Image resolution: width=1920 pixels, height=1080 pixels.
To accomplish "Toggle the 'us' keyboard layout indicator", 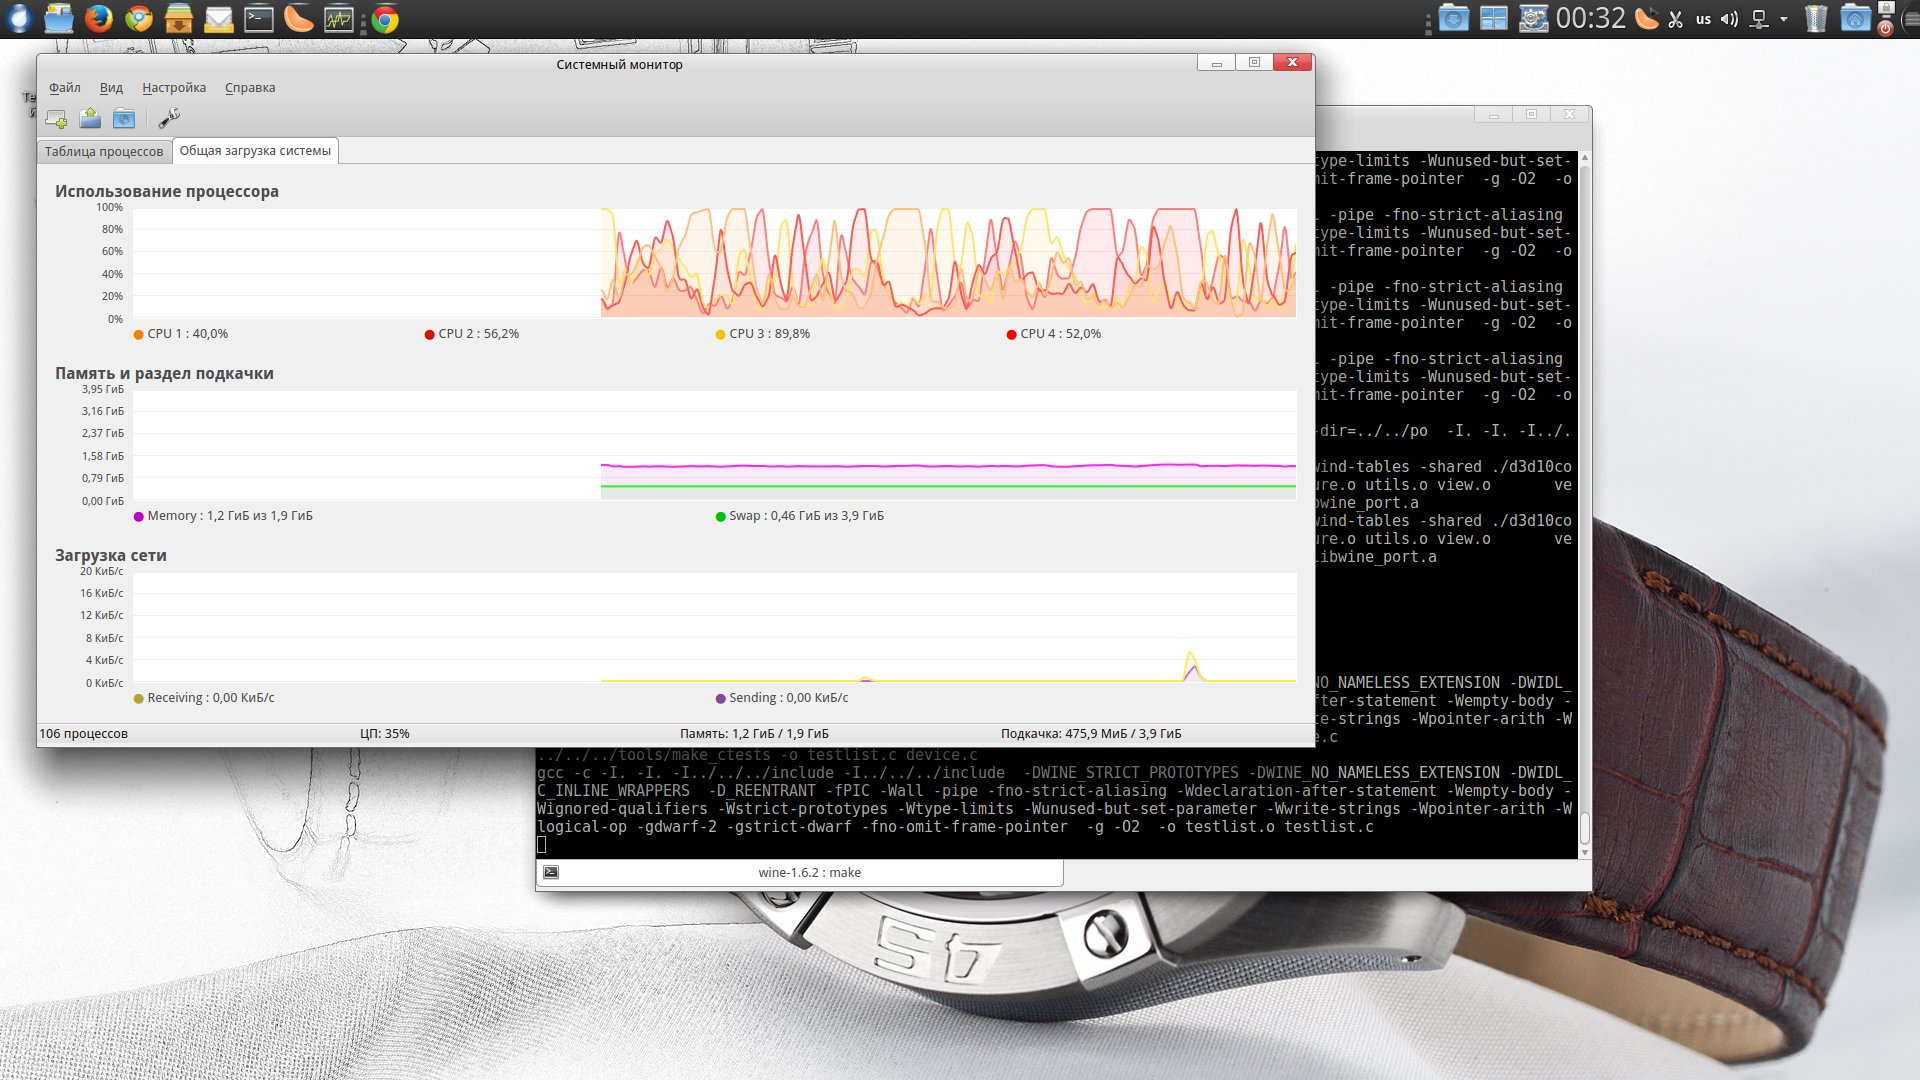I will (1702, 19).
